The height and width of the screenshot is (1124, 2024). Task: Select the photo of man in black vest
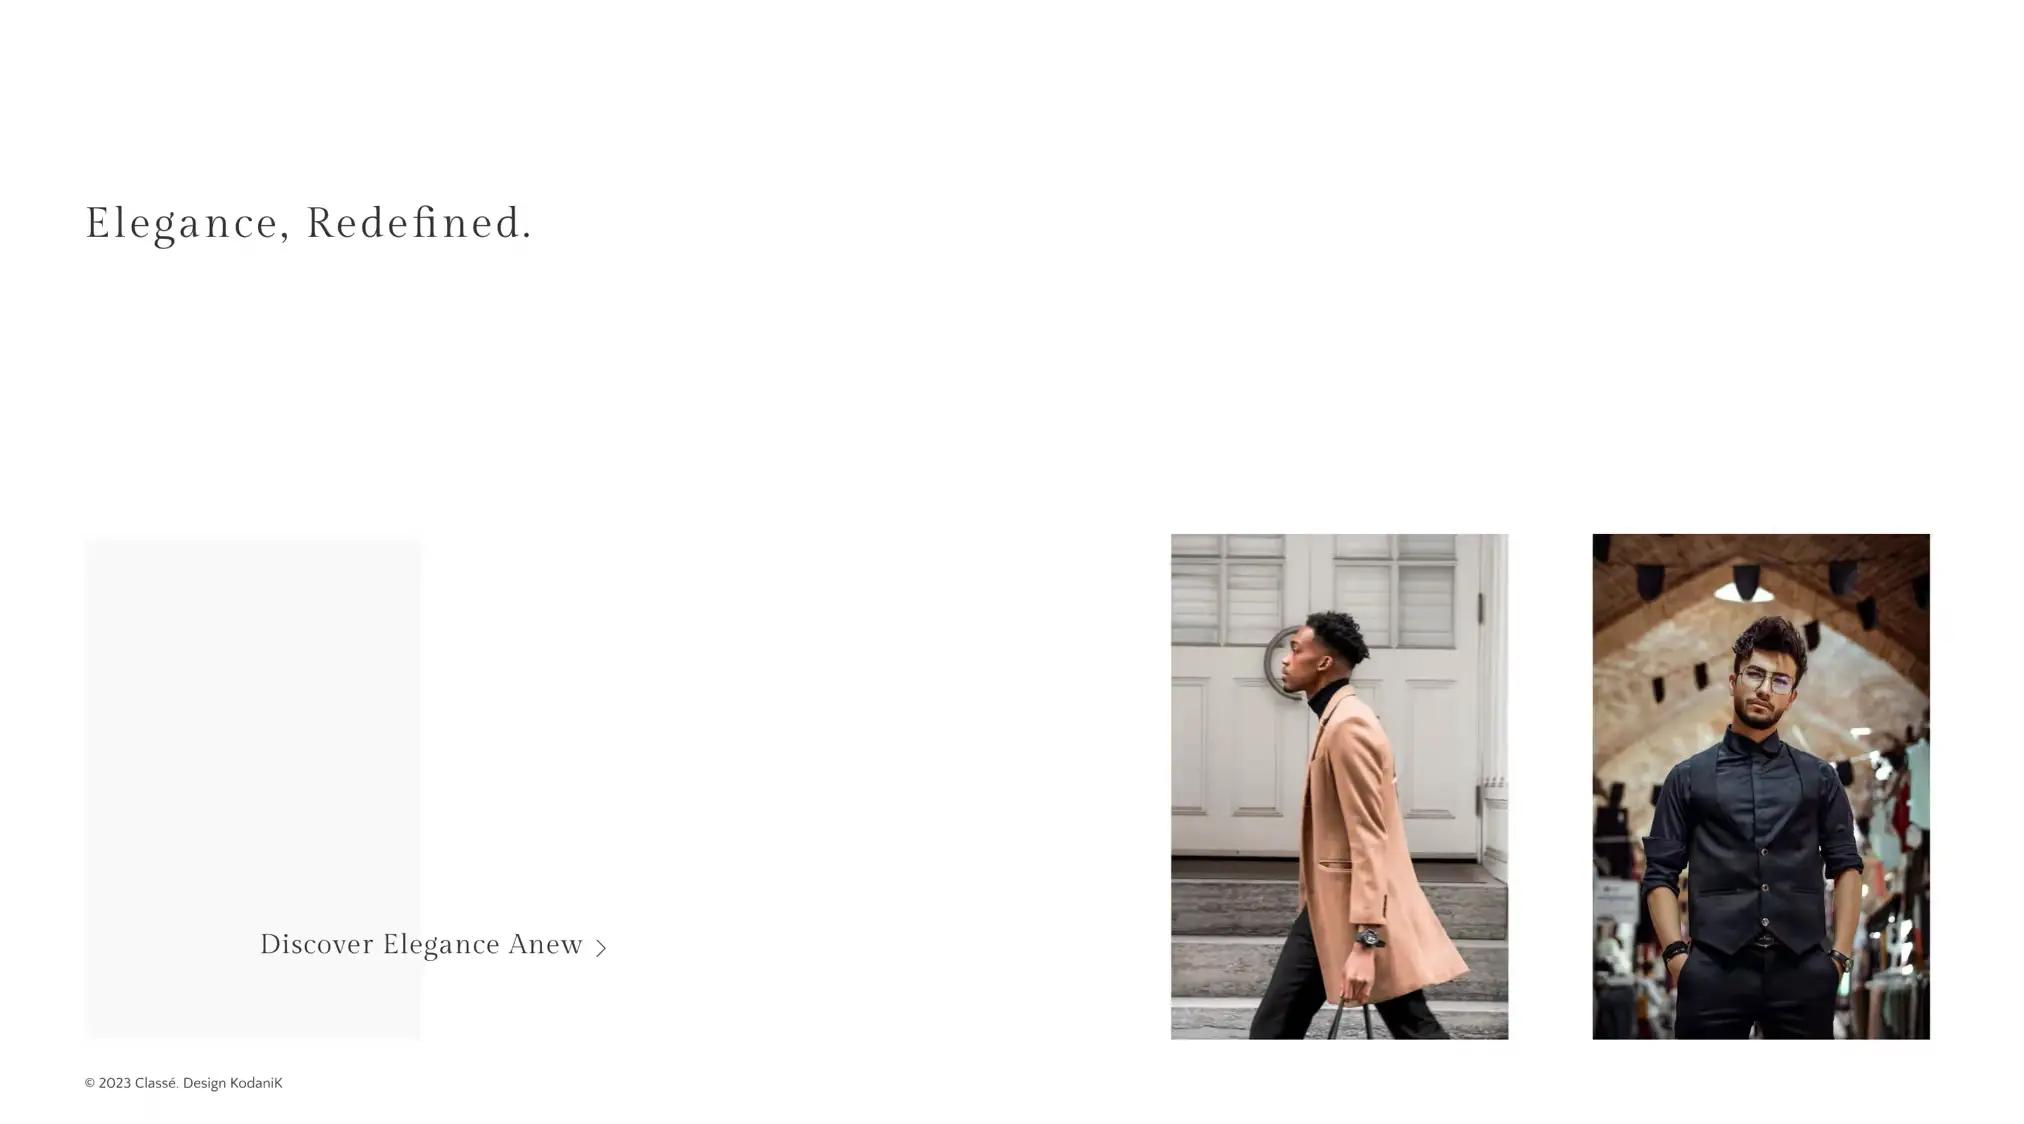pos(1760,786)
